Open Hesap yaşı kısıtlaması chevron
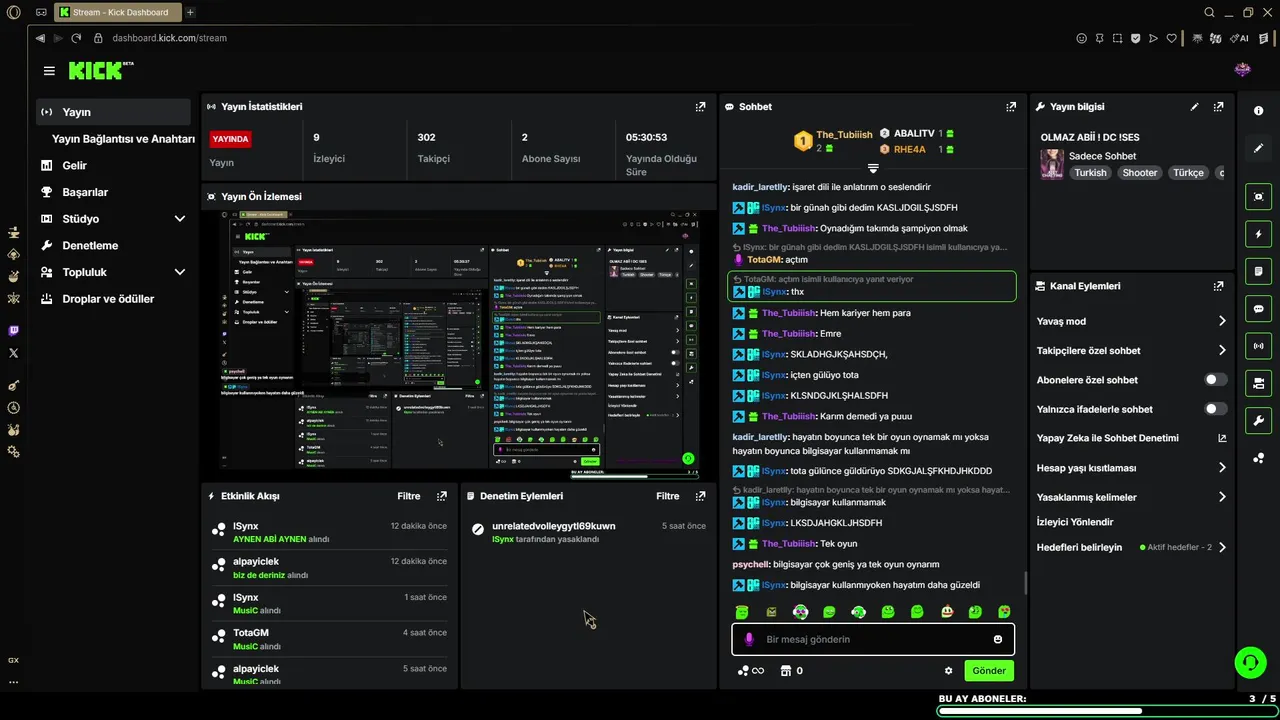This screenshot has width=1280, height=720. click(1222, 468)
